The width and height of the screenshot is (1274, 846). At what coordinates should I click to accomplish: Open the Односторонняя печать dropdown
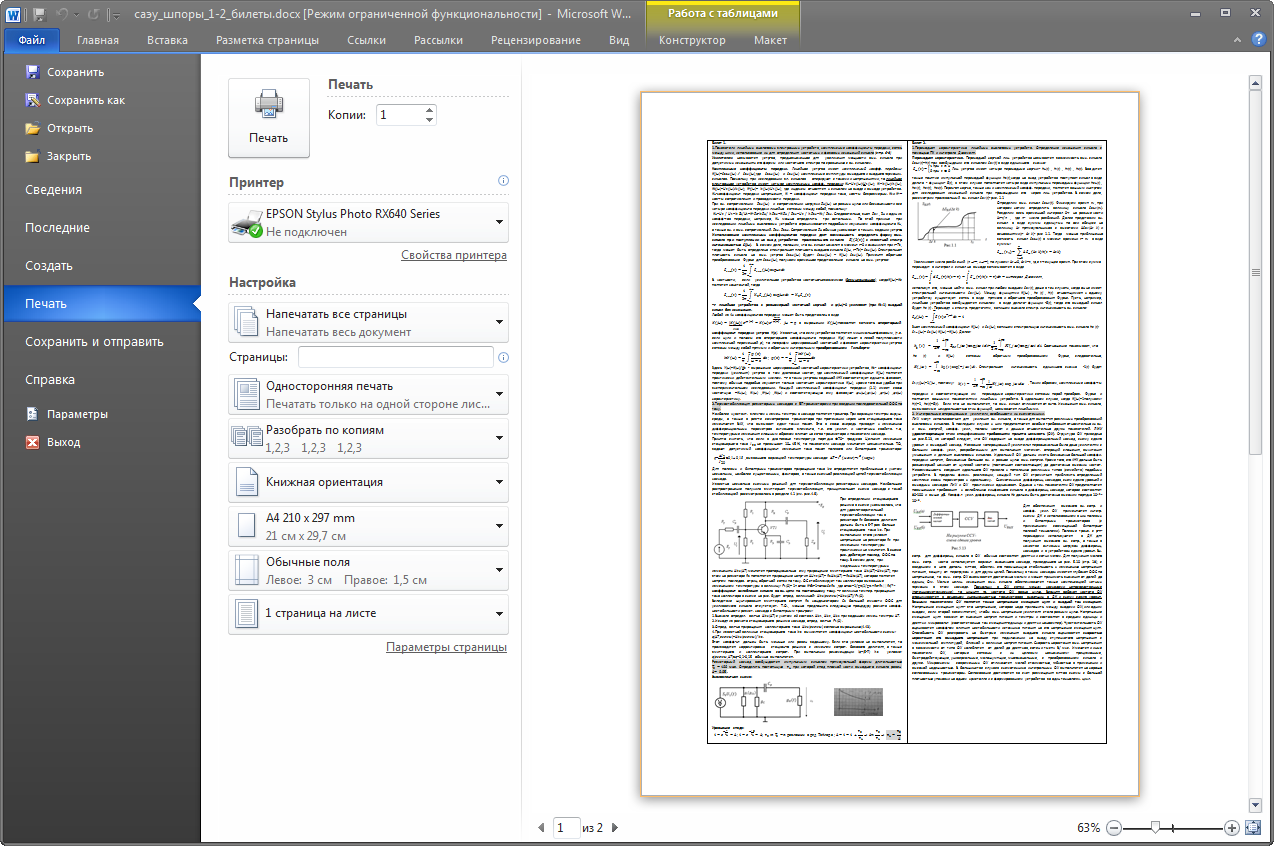(368, 394)
